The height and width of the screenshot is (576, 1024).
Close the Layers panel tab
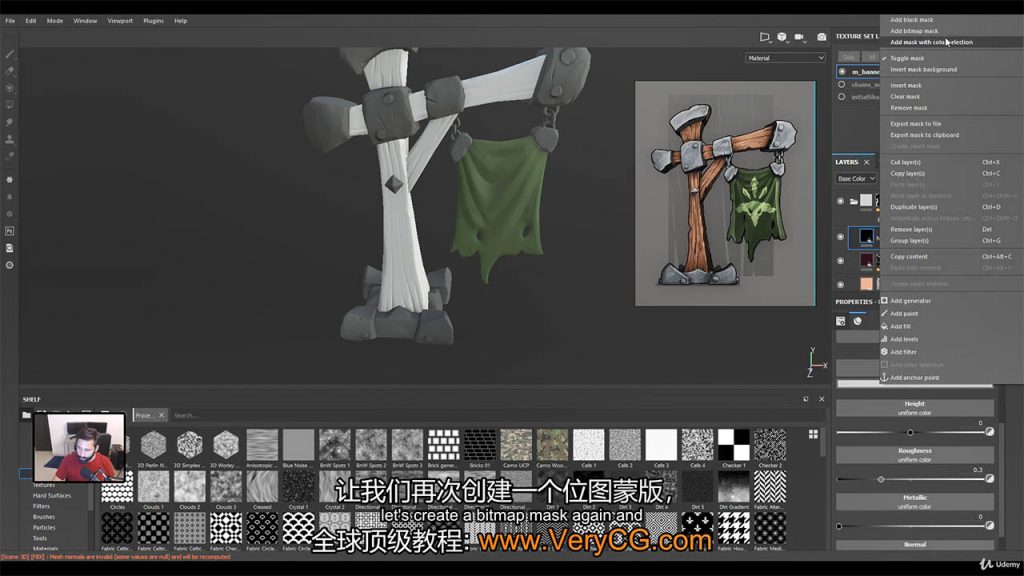[867, 162]
